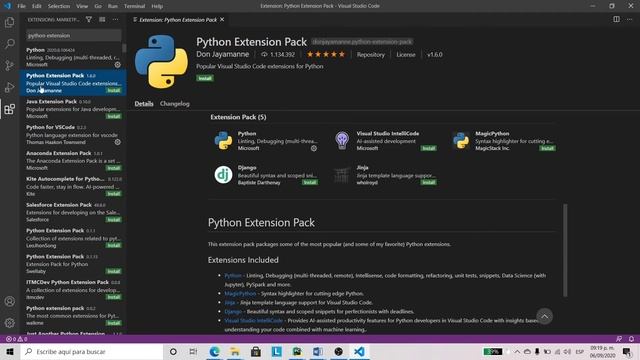Split editor right icon
The width and height of the screenshot is (640, 360).
pos(616,20)
